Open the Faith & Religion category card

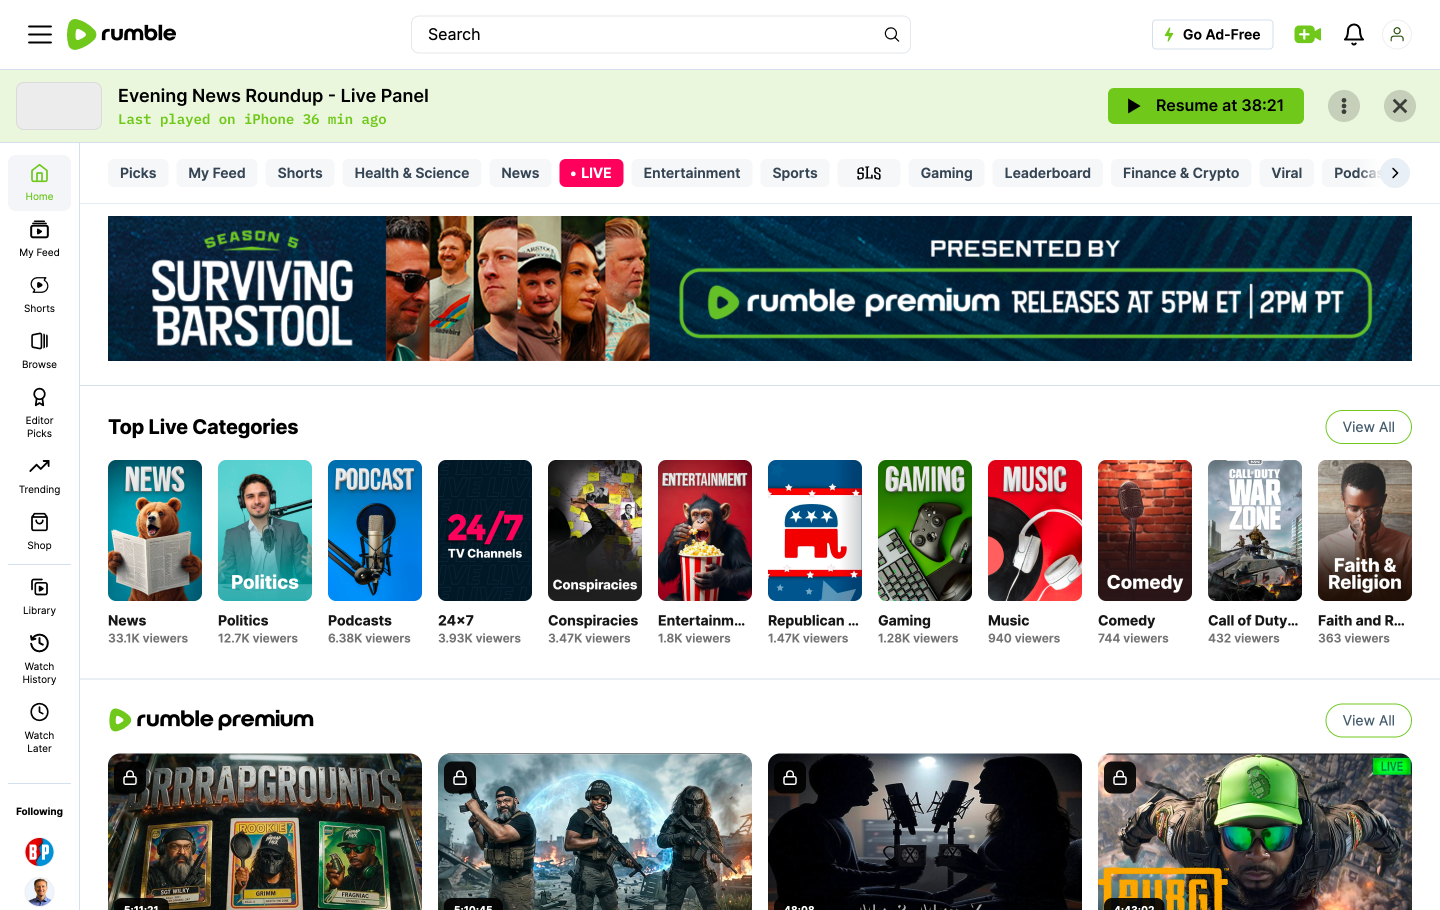point(1365,531)
